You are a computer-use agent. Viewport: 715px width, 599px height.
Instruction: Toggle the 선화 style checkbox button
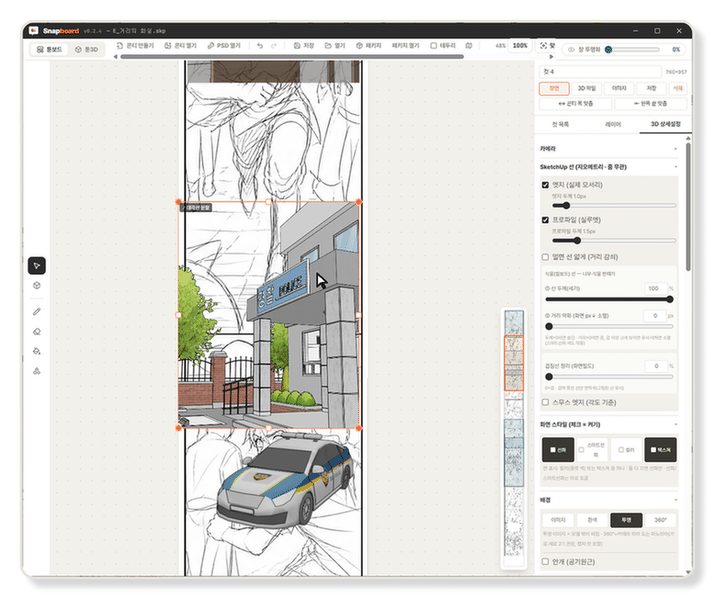tap(558, 450)
